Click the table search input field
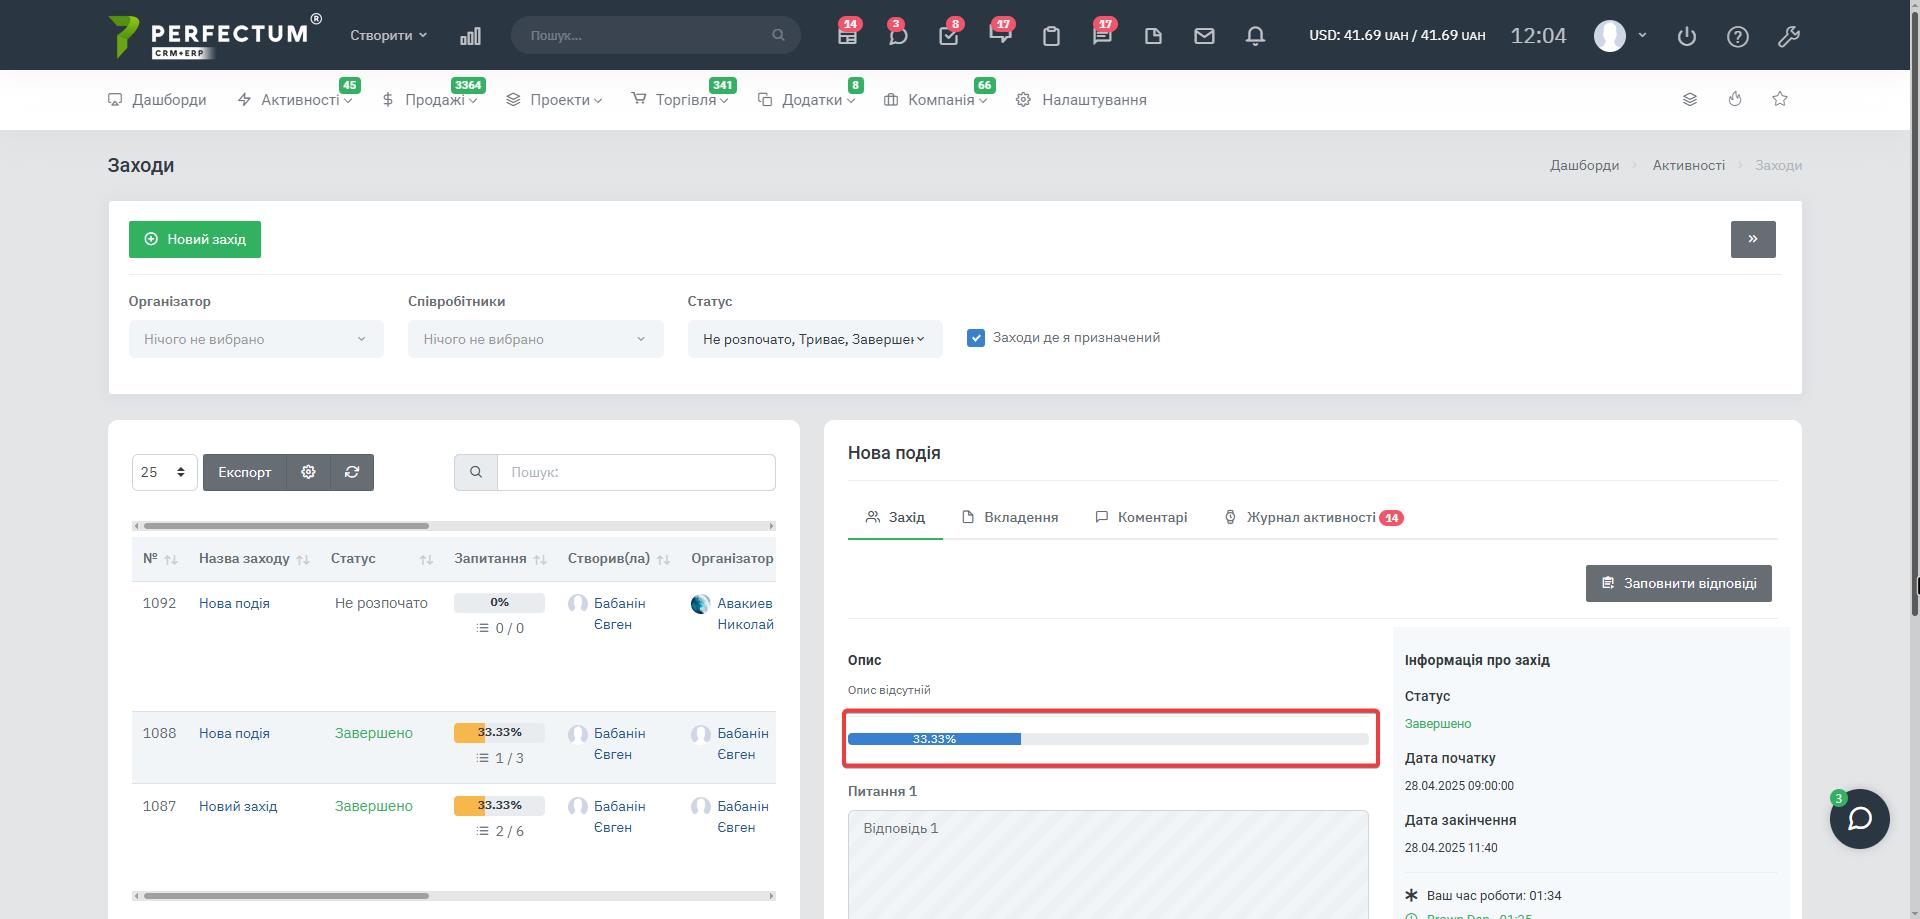Image resolution: width=1920 pixels, height=919 pixels. pyautogui.click(x=636, y=472)
